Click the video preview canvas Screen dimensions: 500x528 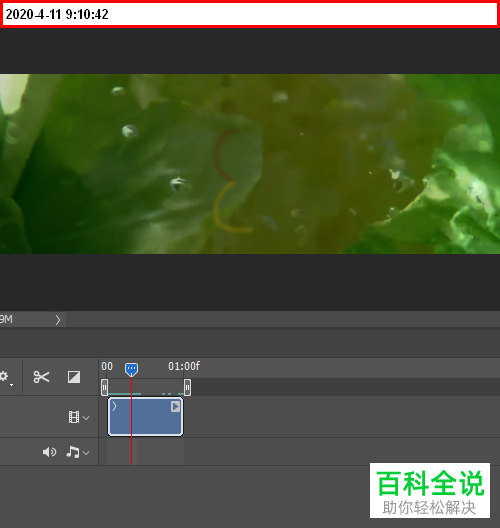point(250,164)
